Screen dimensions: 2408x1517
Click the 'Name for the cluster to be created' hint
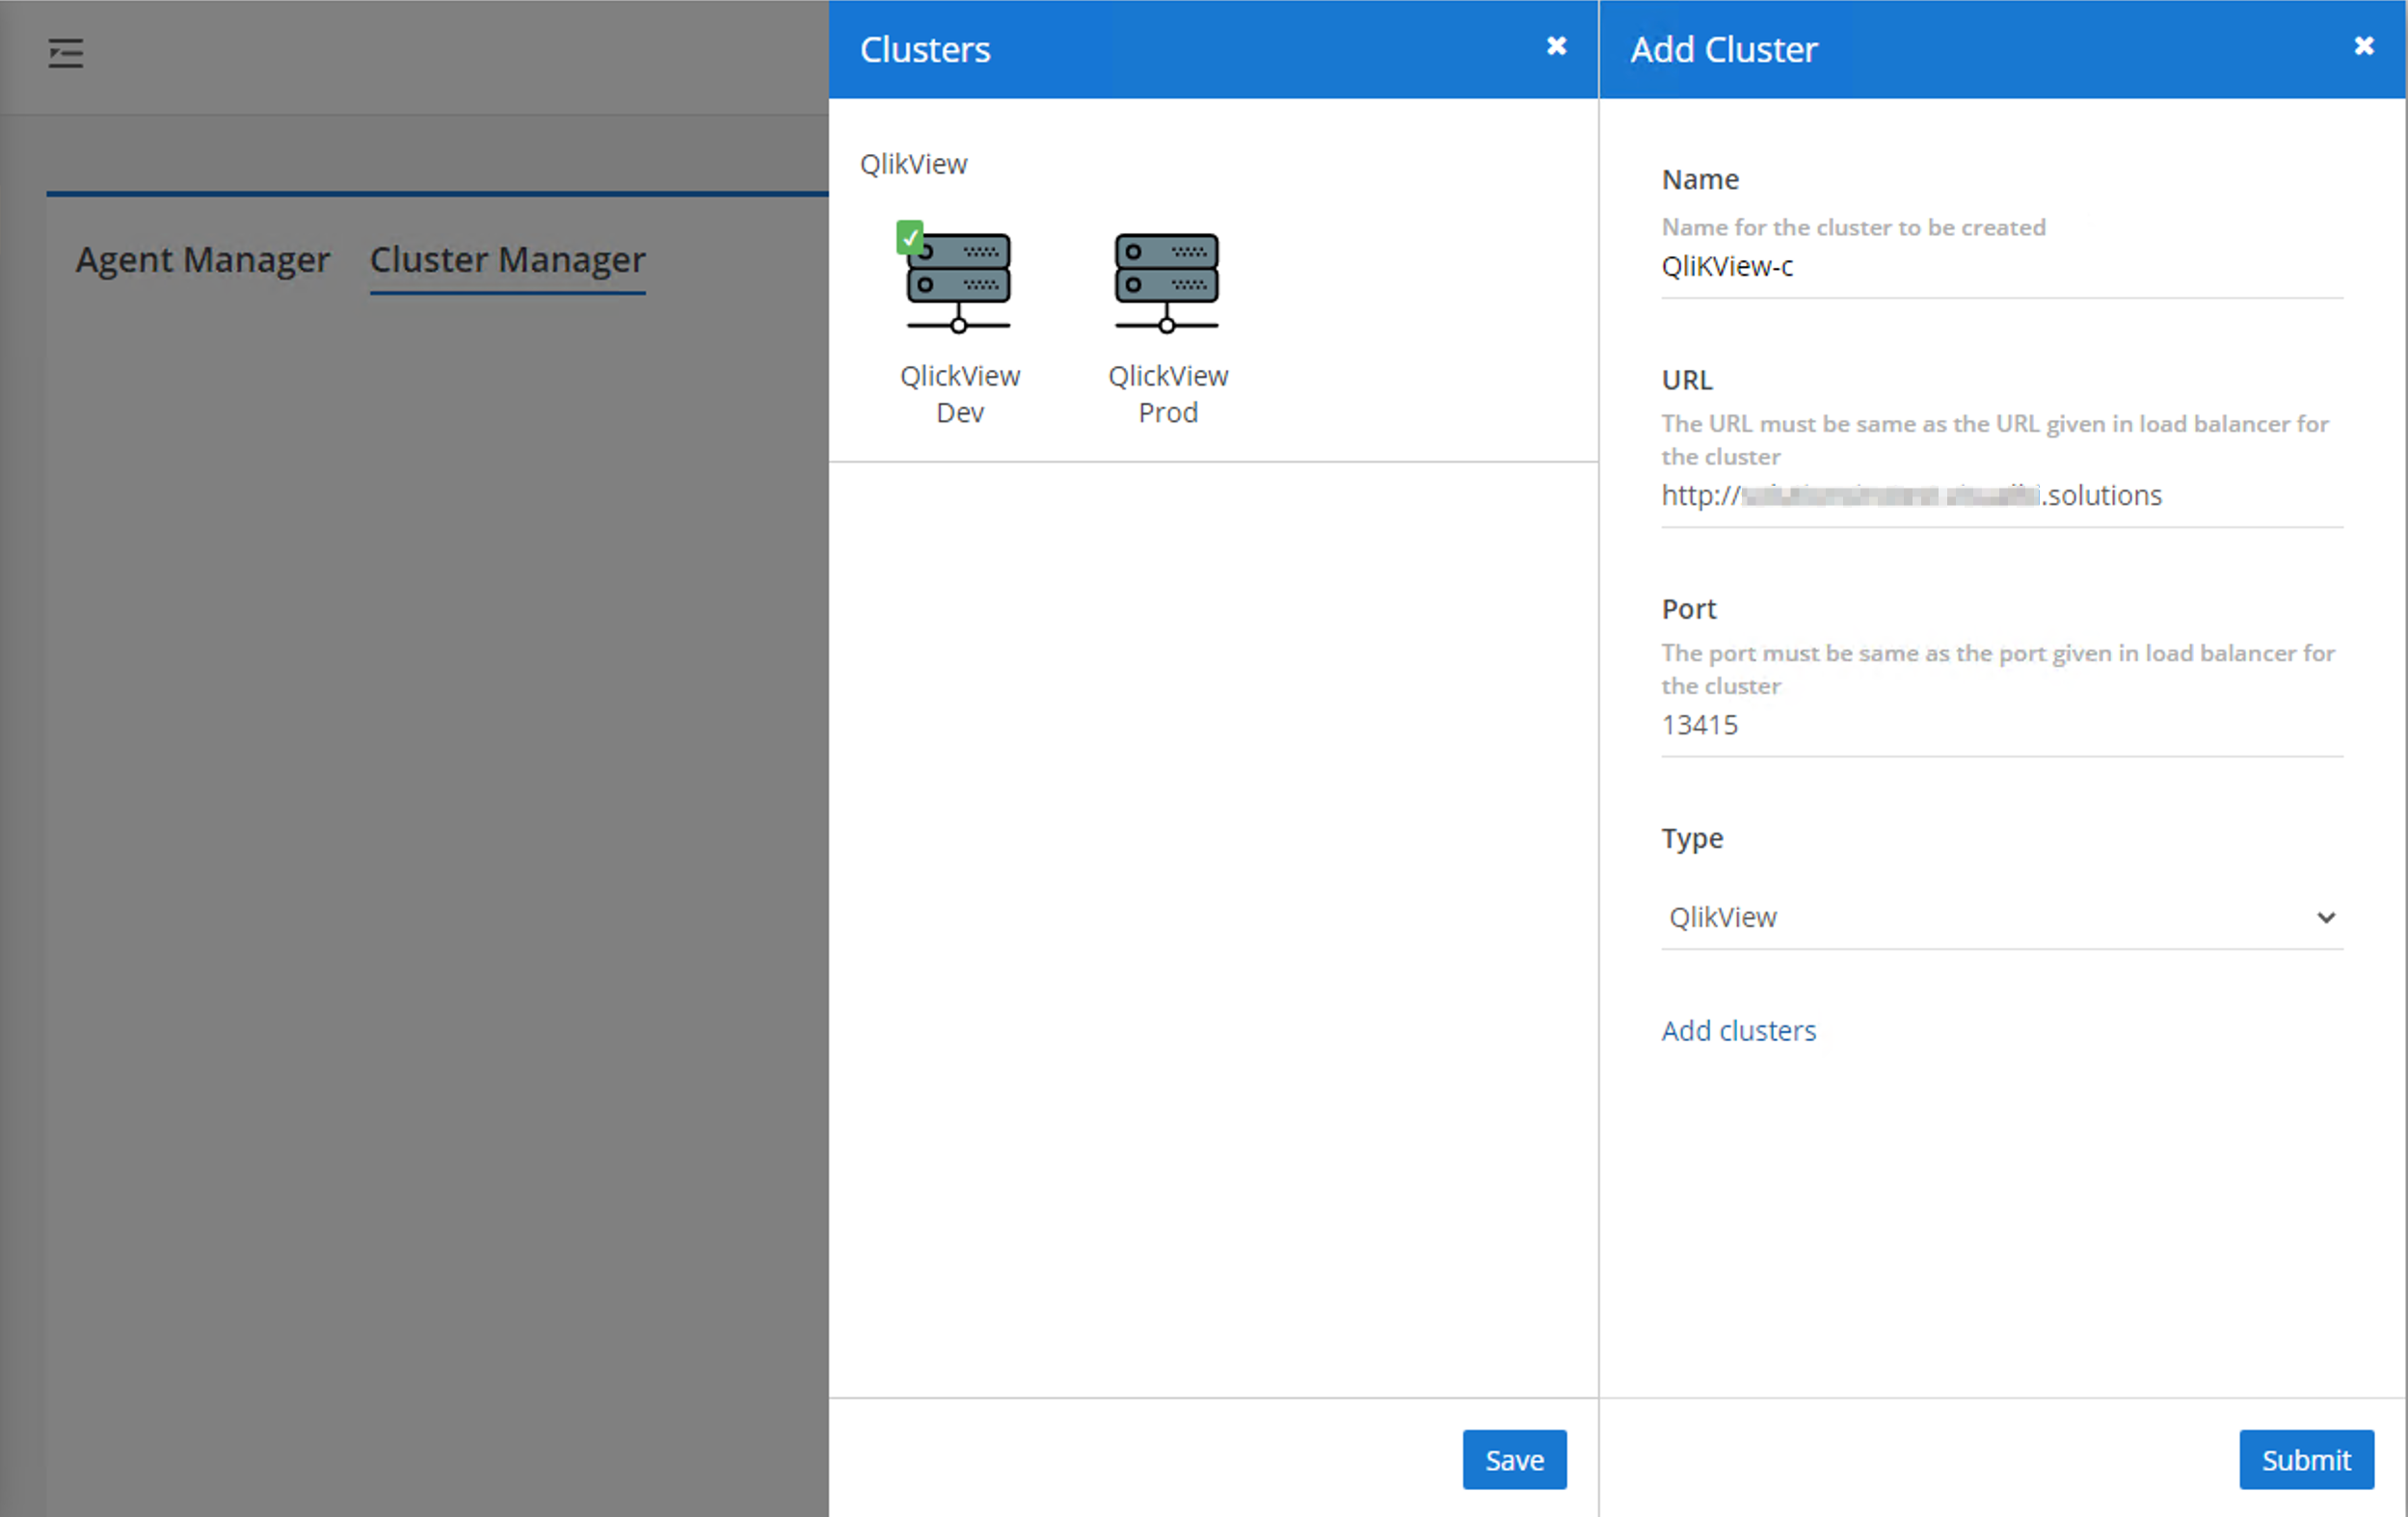click(x=1853, y=227)
